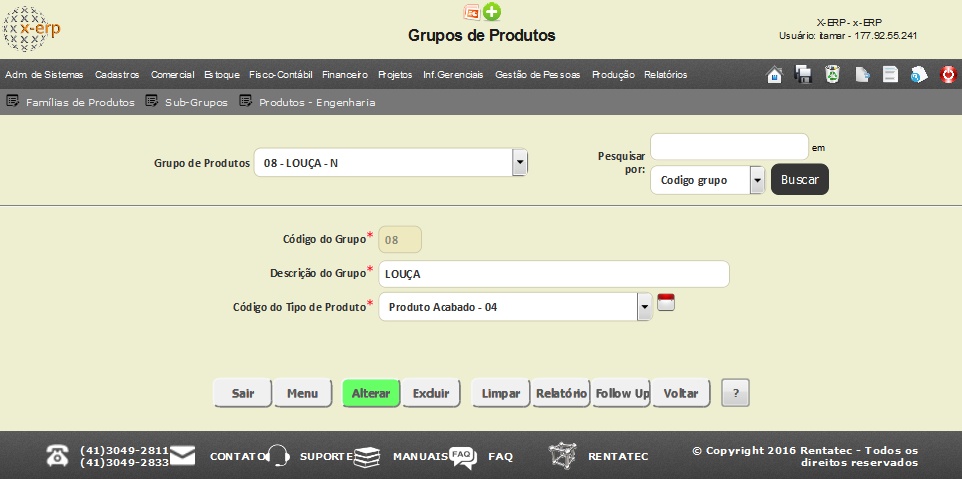
Task: Go to the Home house icon
Action: click(x=774, y=75)
